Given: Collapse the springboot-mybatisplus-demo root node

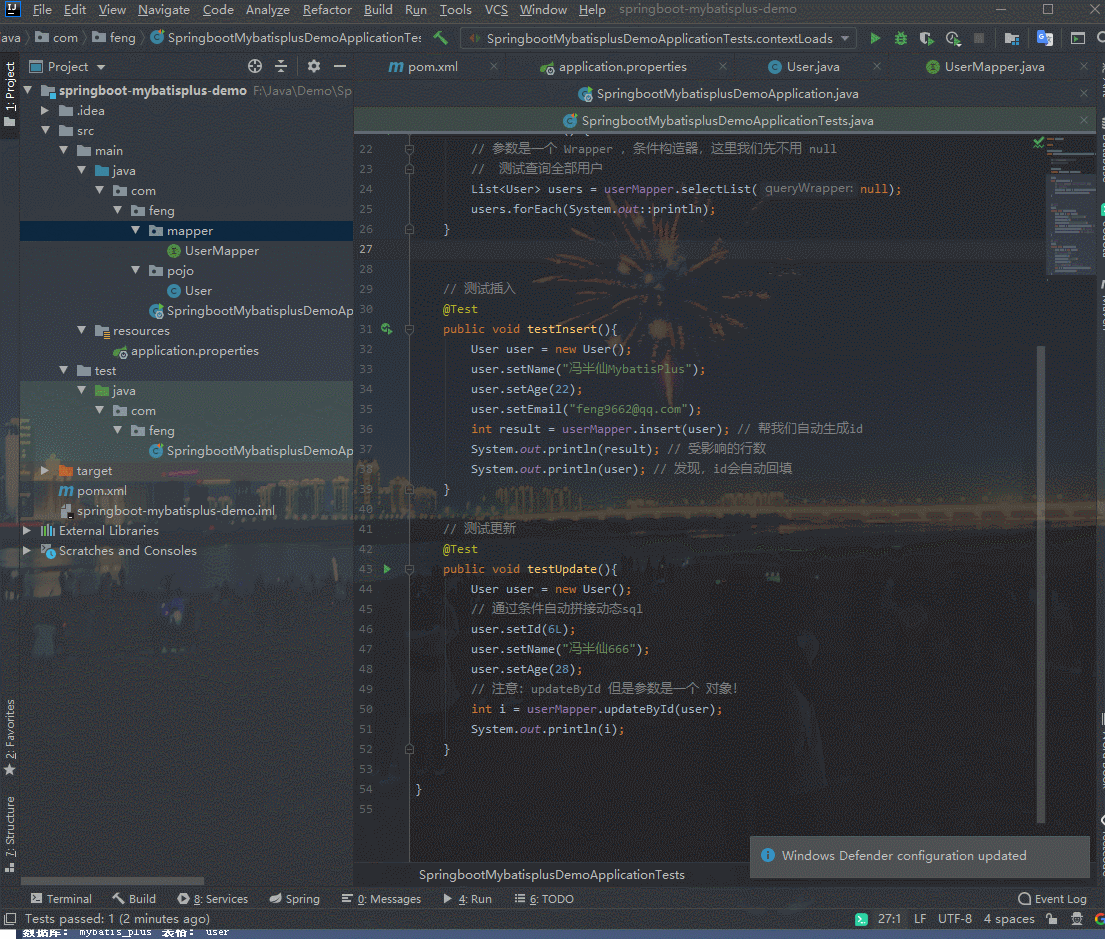Looking at the screenshot, I should tap(28, 90).
